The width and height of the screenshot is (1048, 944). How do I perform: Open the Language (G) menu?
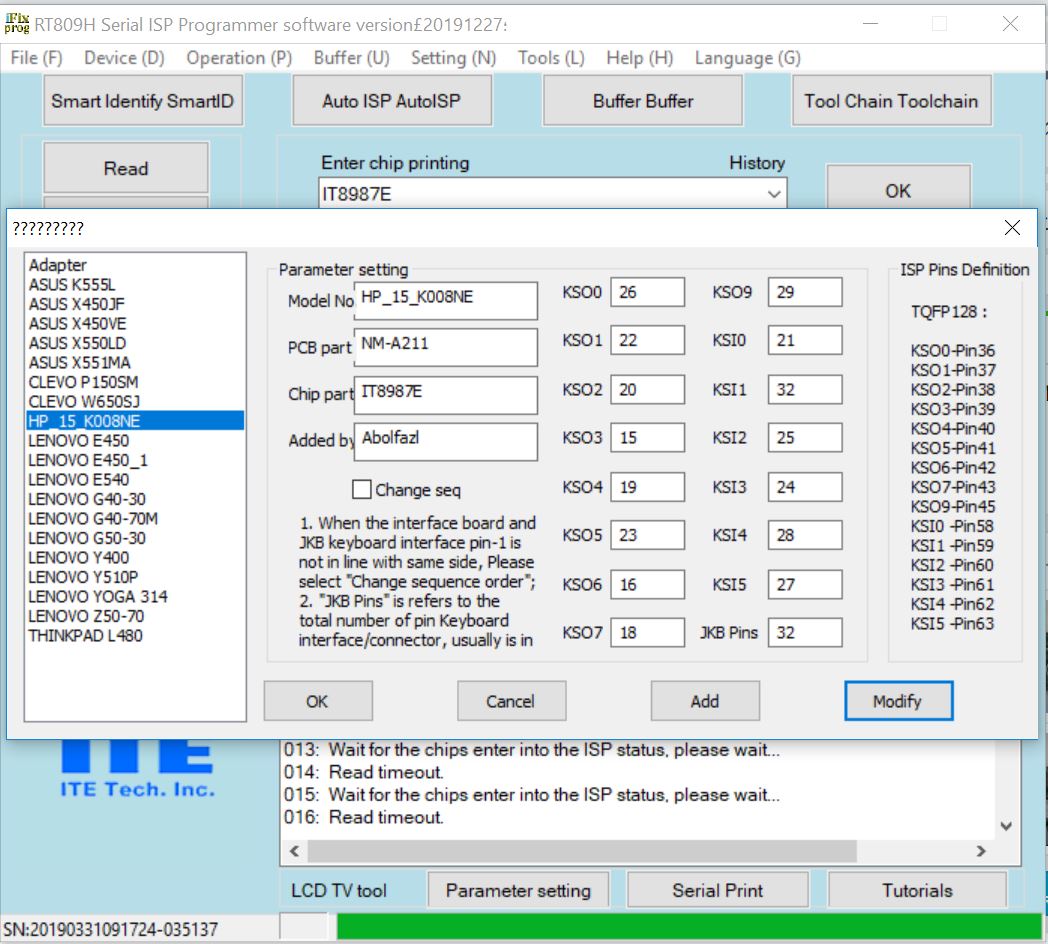[747, 58]
